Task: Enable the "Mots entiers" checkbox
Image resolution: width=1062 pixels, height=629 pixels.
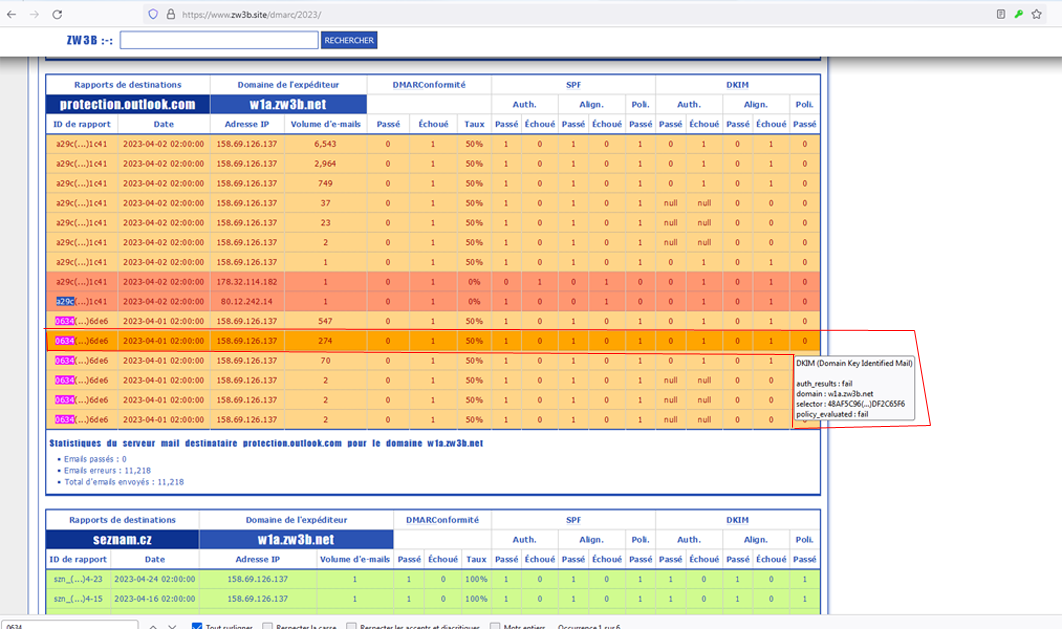Action: point(495,626)
